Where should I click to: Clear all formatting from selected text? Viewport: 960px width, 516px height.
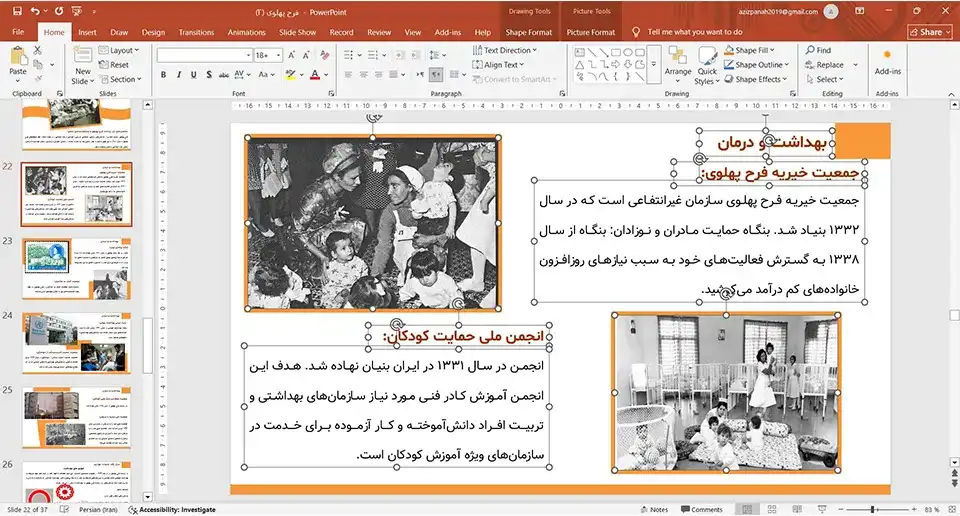point(324,55)
